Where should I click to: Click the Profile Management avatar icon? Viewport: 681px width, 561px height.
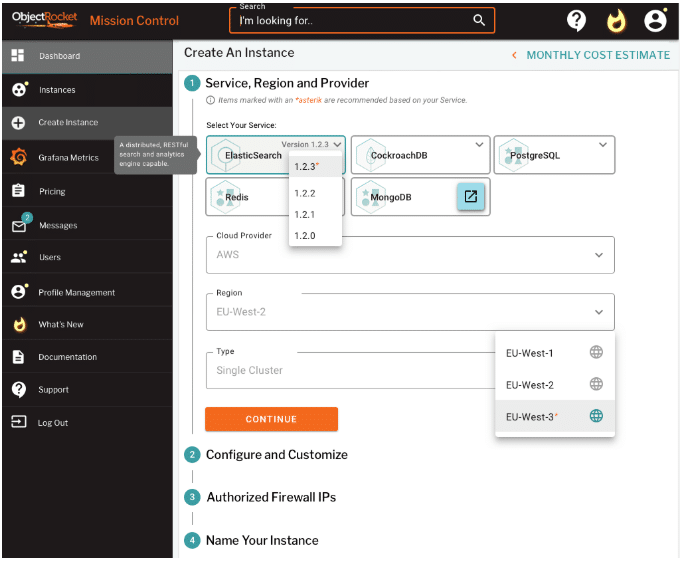point(19,291)
